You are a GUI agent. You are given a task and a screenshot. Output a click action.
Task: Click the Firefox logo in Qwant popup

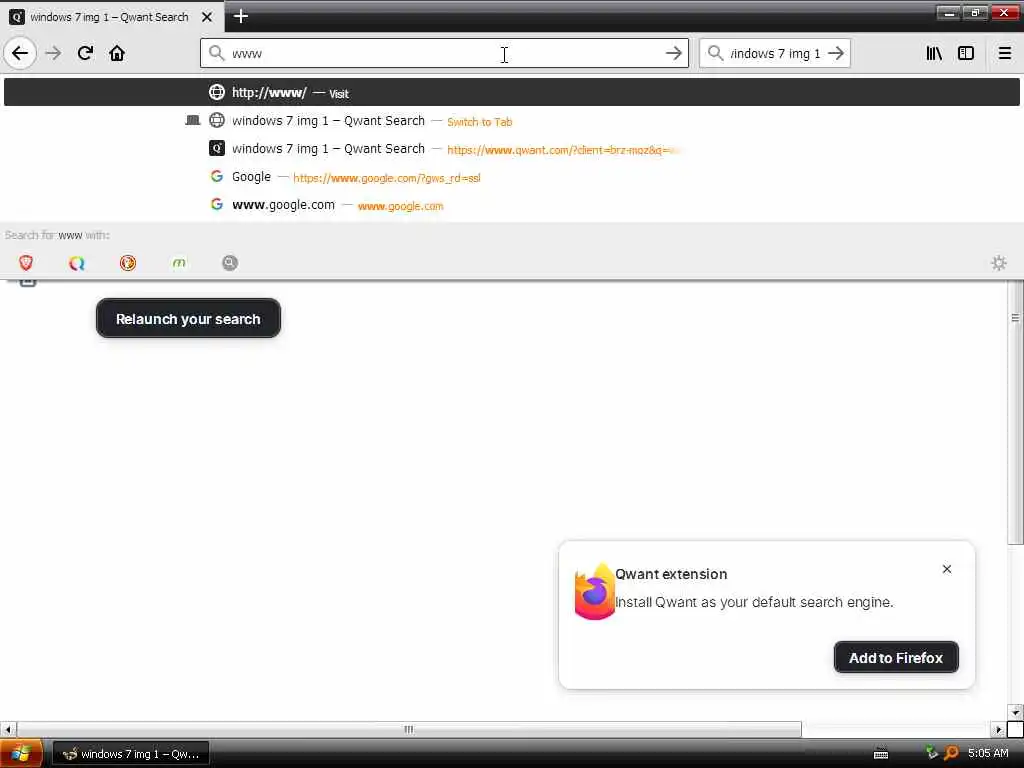594,592
